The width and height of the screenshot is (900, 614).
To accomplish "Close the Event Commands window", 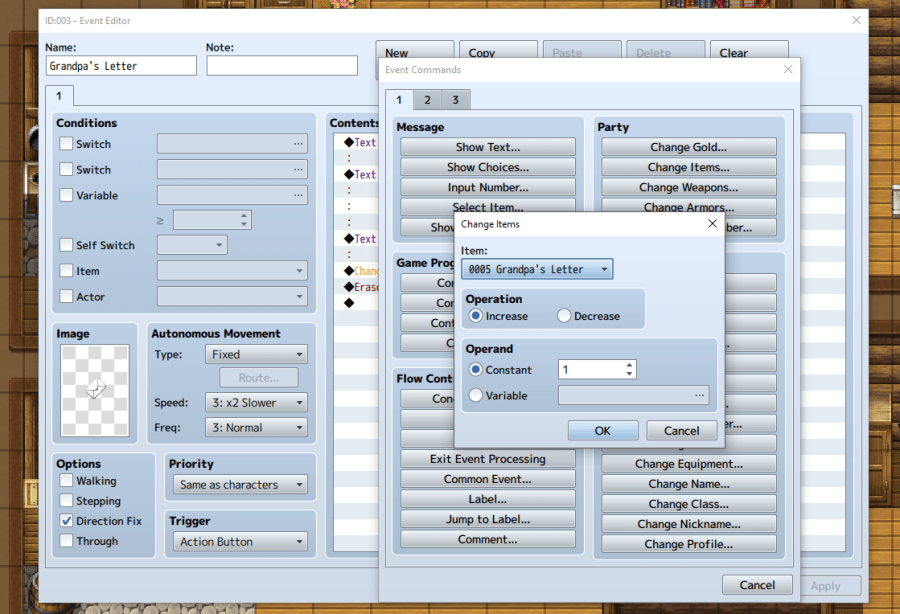I will coord(788,69).
